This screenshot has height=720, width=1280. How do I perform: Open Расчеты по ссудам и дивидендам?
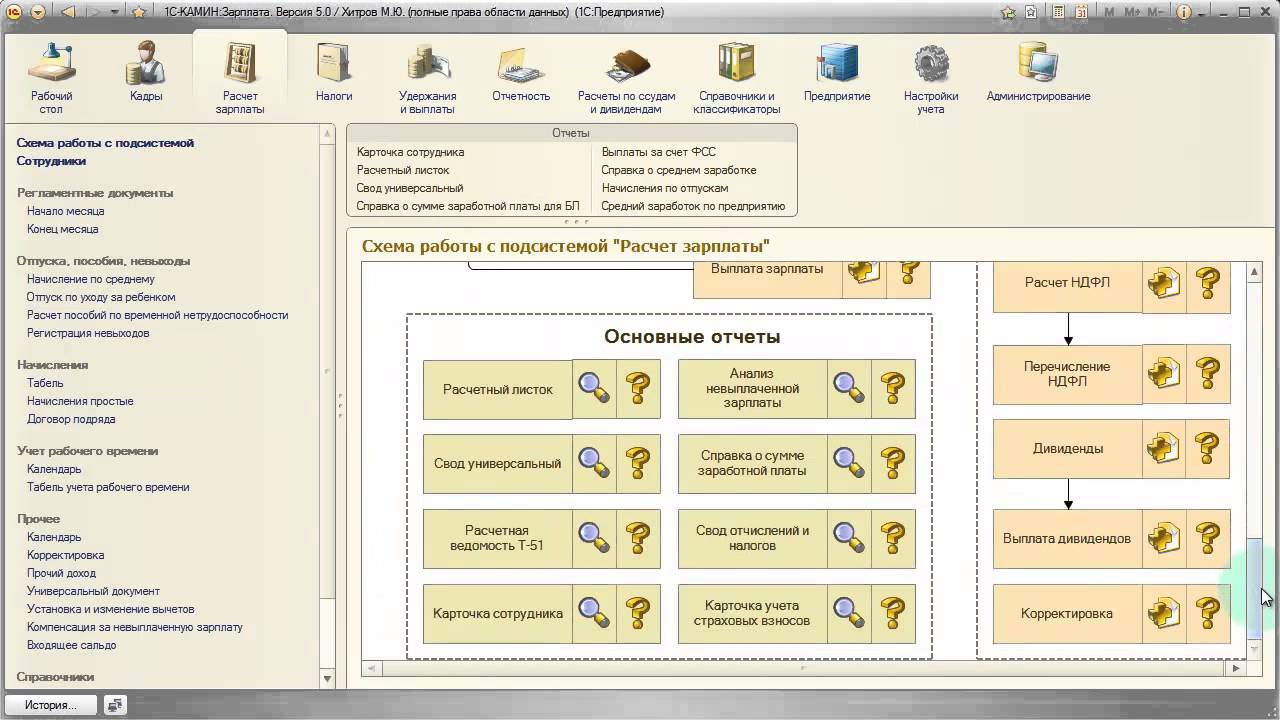point(627,78)
